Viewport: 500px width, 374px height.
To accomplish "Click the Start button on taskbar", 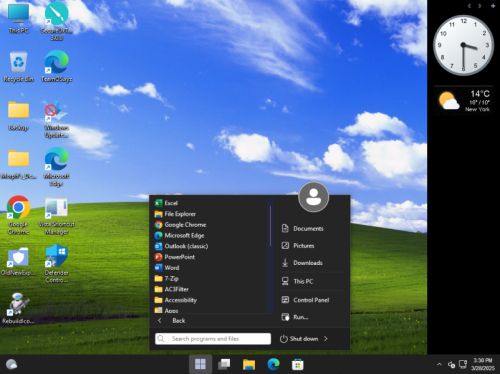I will [200, 364].
